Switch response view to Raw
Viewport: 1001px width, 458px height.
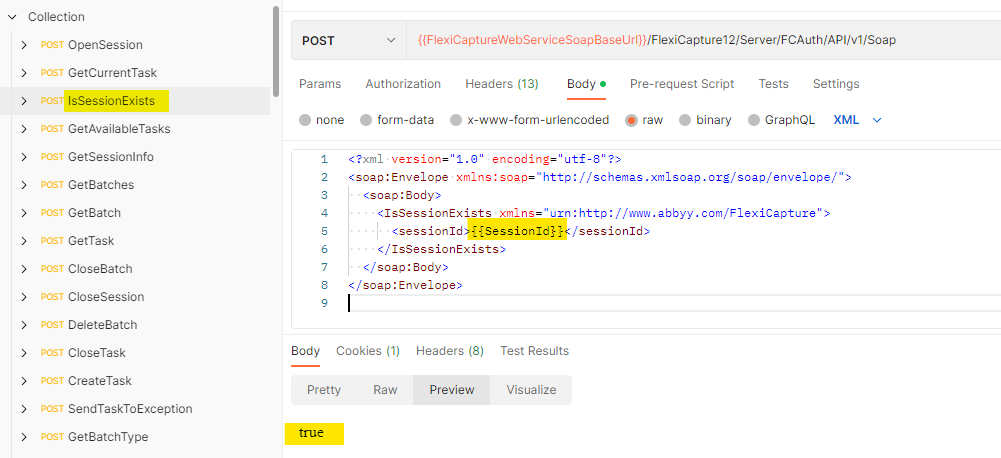click(x=385, y=390)
